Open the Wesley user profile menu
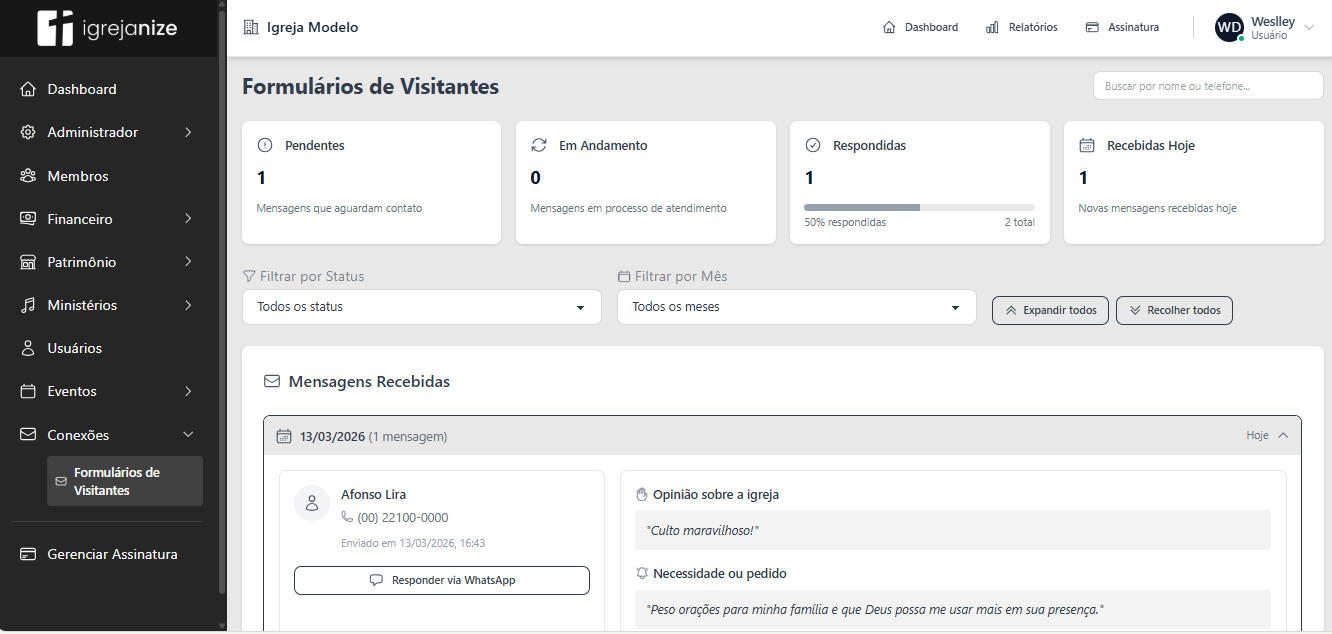 click(x=1265, y=28)
